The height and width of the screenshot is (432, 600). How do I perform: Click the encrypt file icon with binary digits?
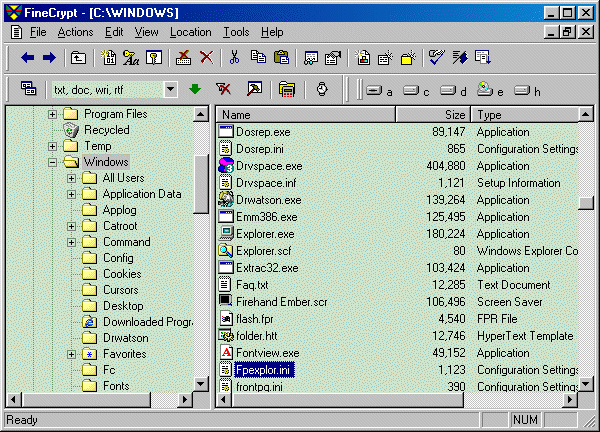(x=109, y=58)
